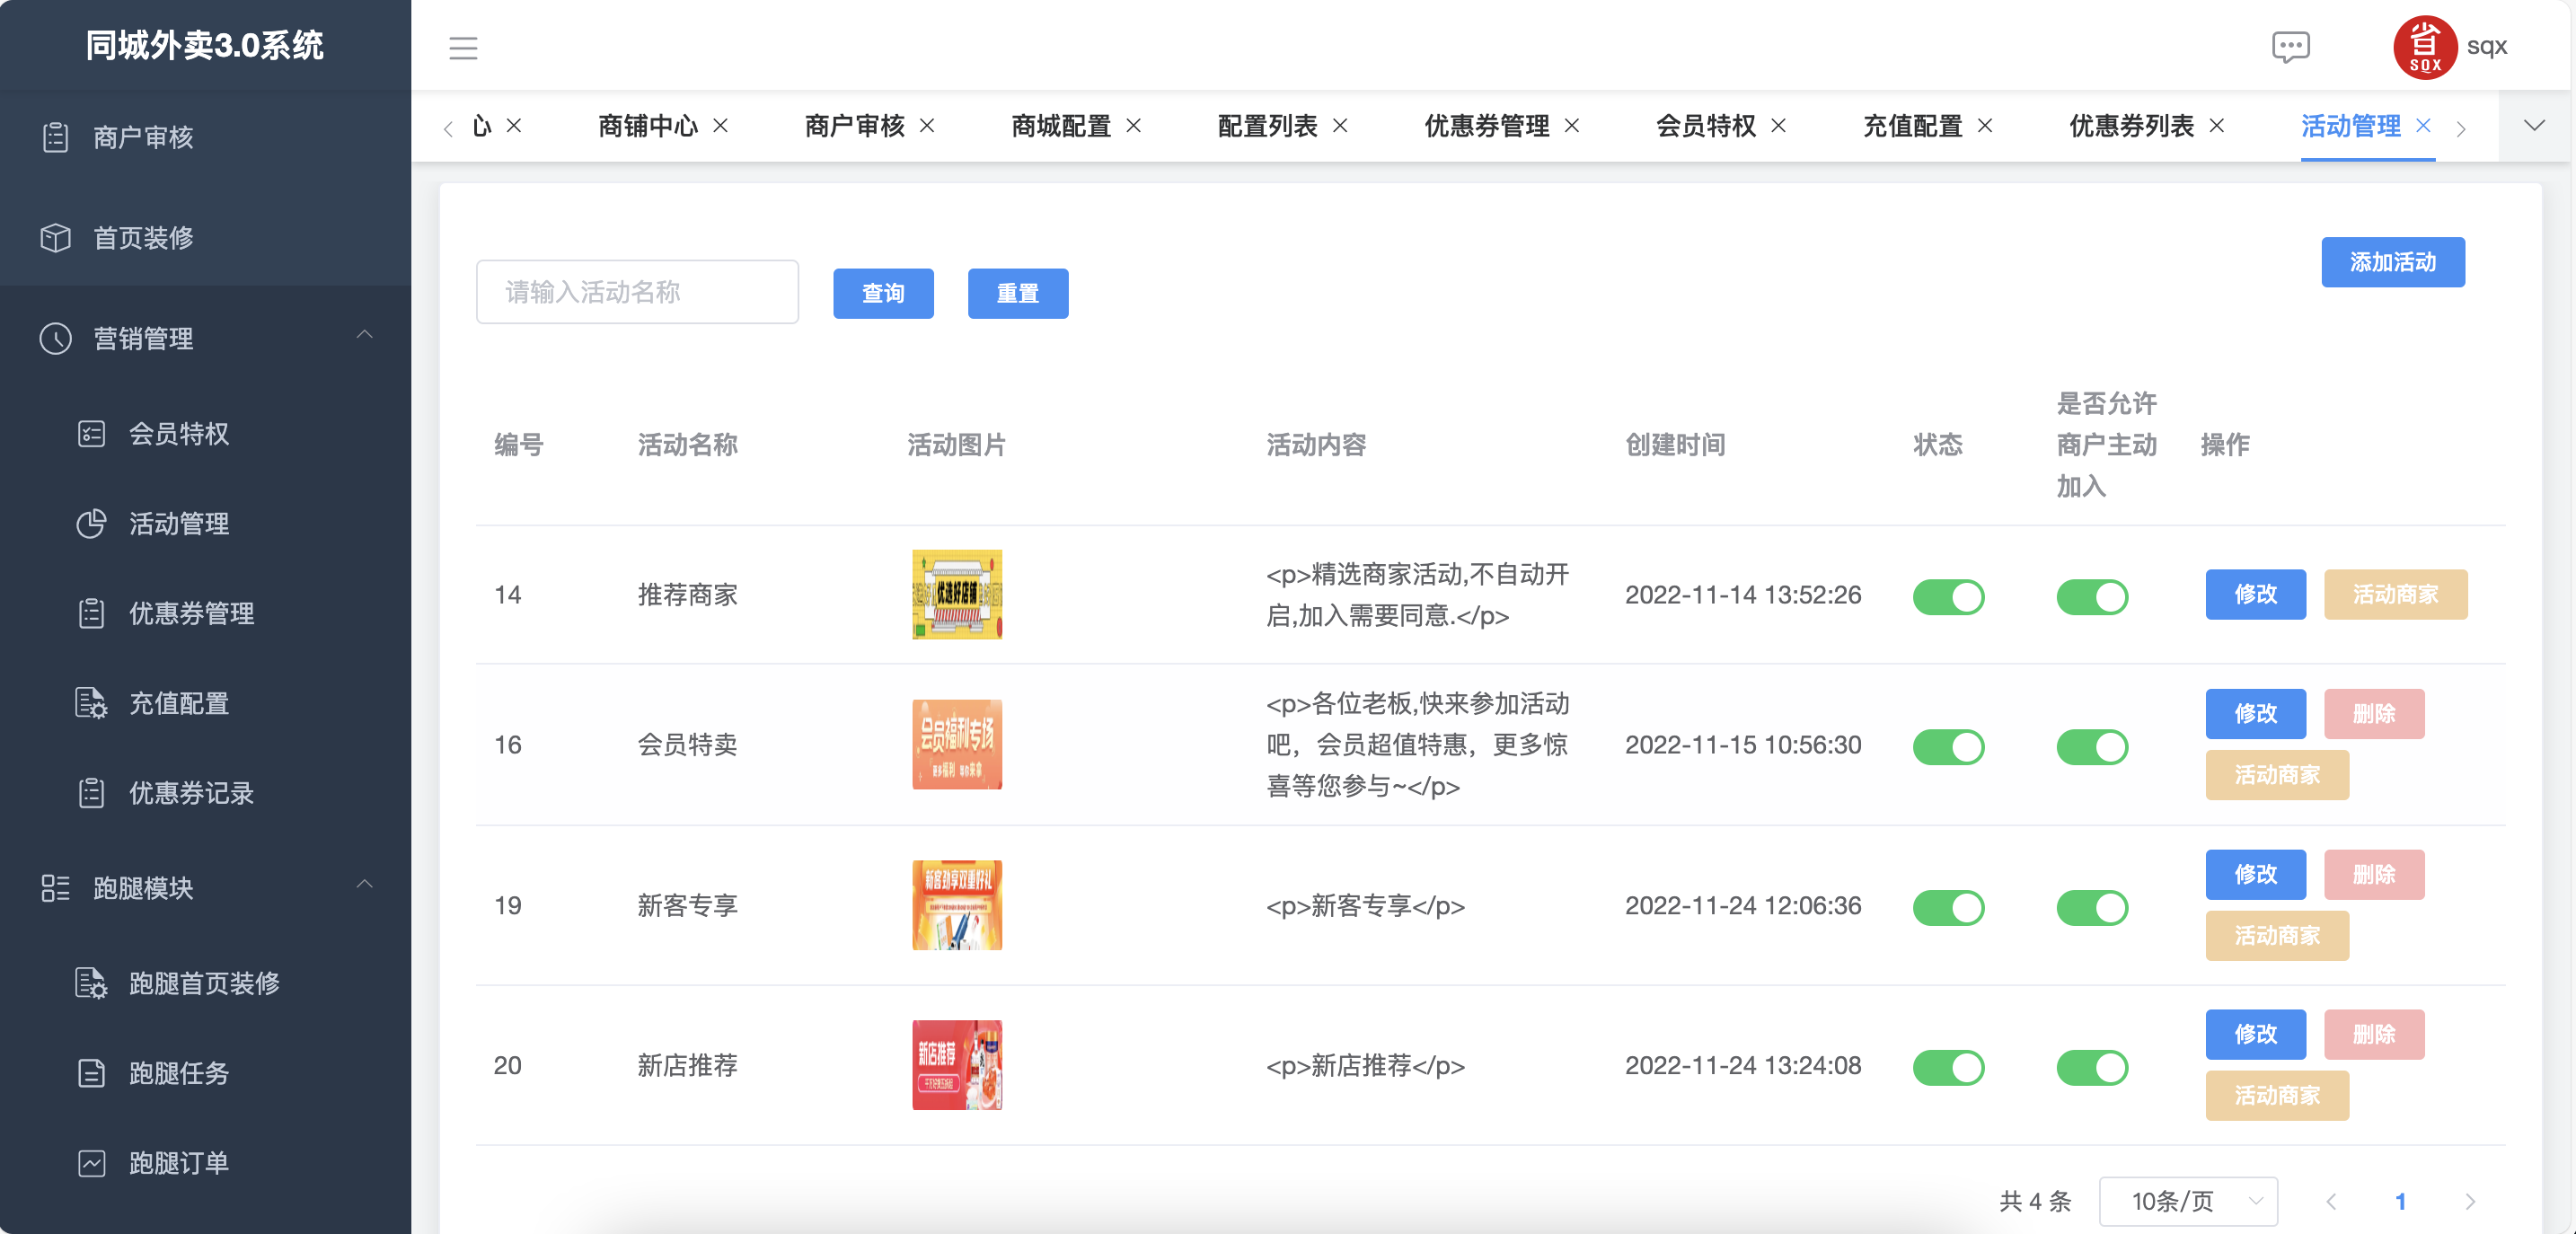This screenshot has width=2576, height=1234.
Task: Toggle 状态 switch for 新客专享
Action: (x=1948, y=908)
